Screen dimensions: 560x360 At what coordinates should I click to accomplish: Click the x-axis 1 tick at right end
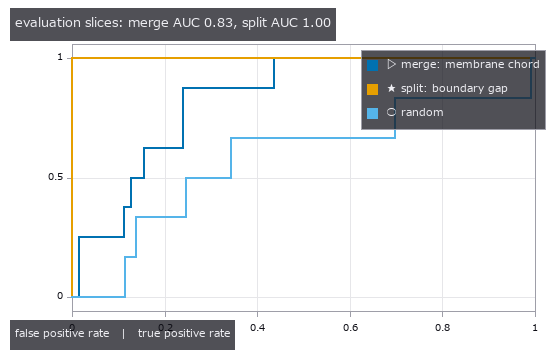click(x=535, y=328)
